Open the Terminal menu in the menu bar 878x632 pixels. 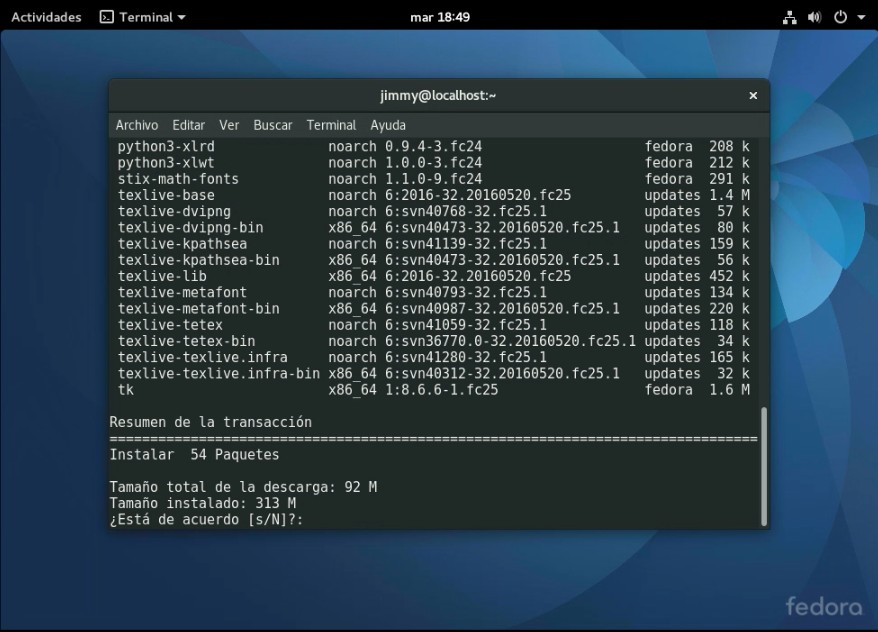331,125
